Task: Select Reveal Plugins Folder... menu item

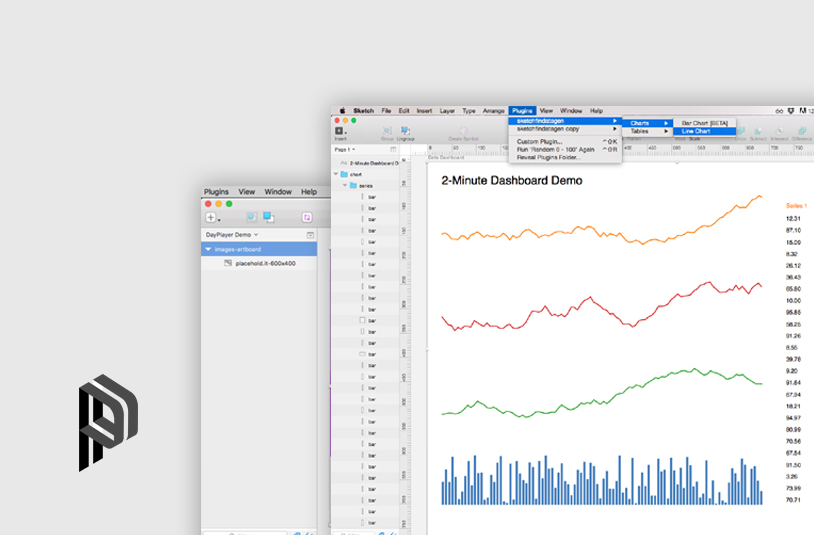Action: (548, 157)
